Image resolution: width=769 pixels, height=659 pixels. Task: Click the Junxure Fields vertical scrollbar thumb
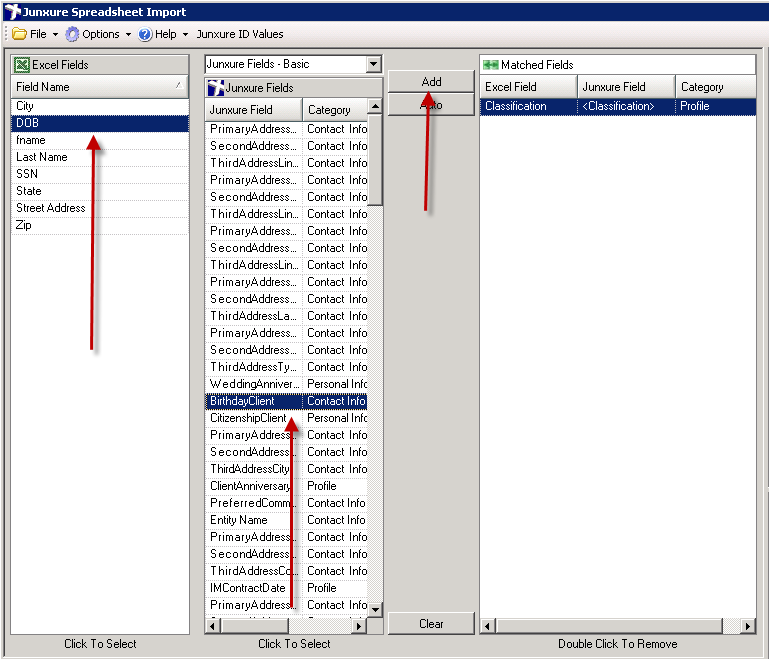pos(375,160)
